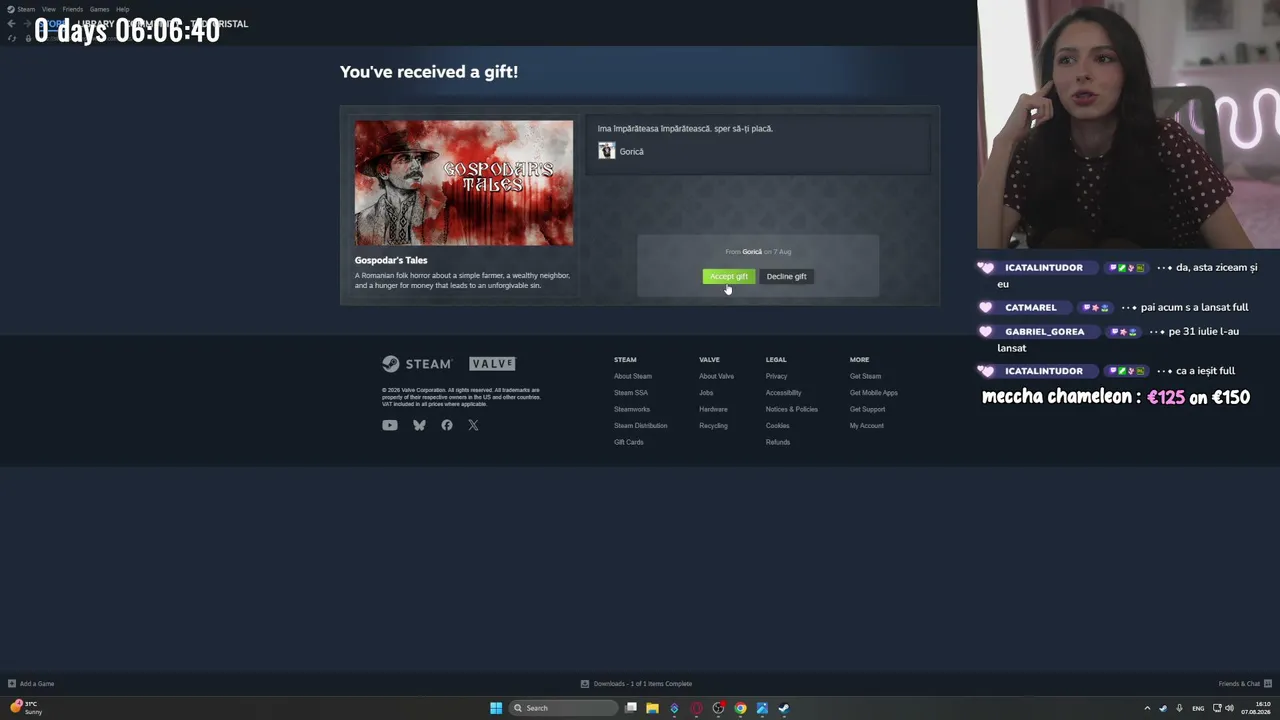Viewport: 1280px width, 720px height.
Task: Click the Valve logo in the footer
Action: click(492, 364)
